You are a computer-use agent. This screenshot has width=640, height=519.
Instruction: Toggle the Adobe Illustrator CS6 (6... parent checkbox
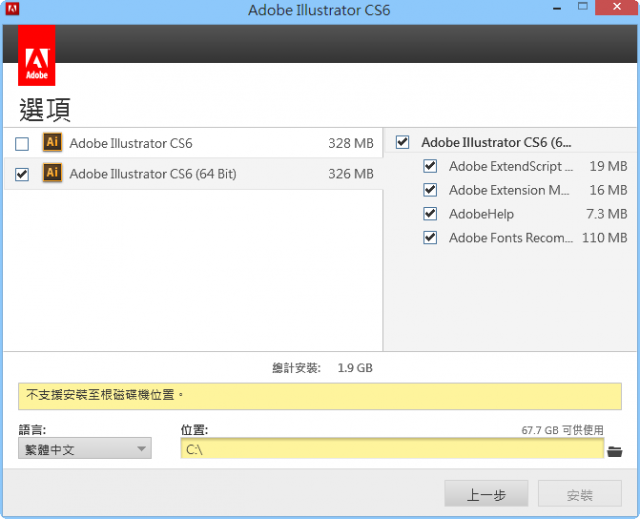[402, 142]
